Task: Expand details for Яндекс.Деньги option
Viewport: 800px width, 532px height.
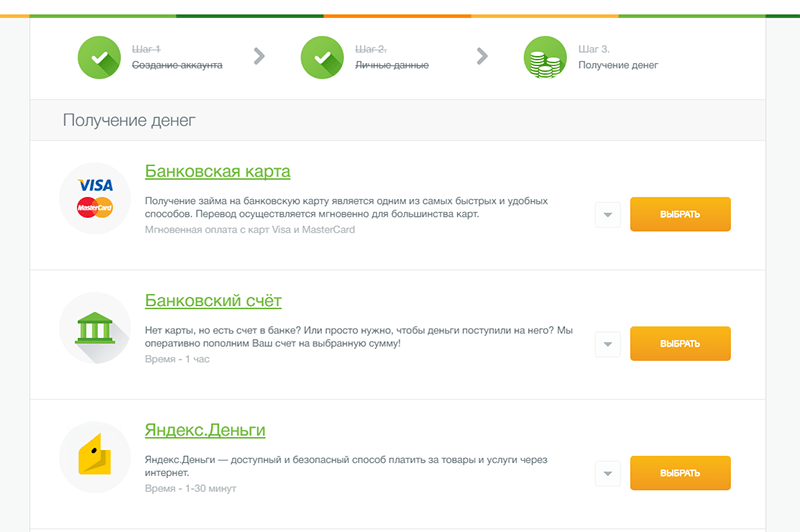Action: pyautogui.click(x=608, y=473)
